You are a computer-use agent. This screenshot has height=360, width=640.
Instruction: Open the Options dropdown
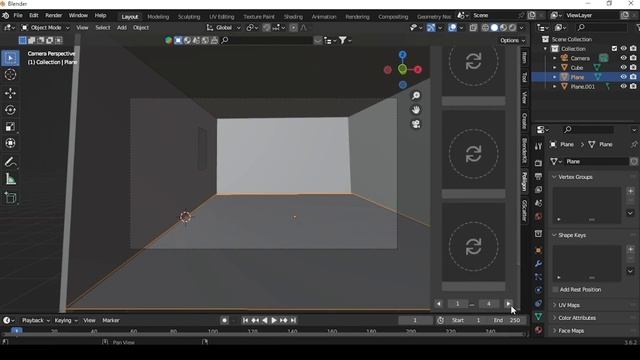pyautogui.click(x=512, y=40)
